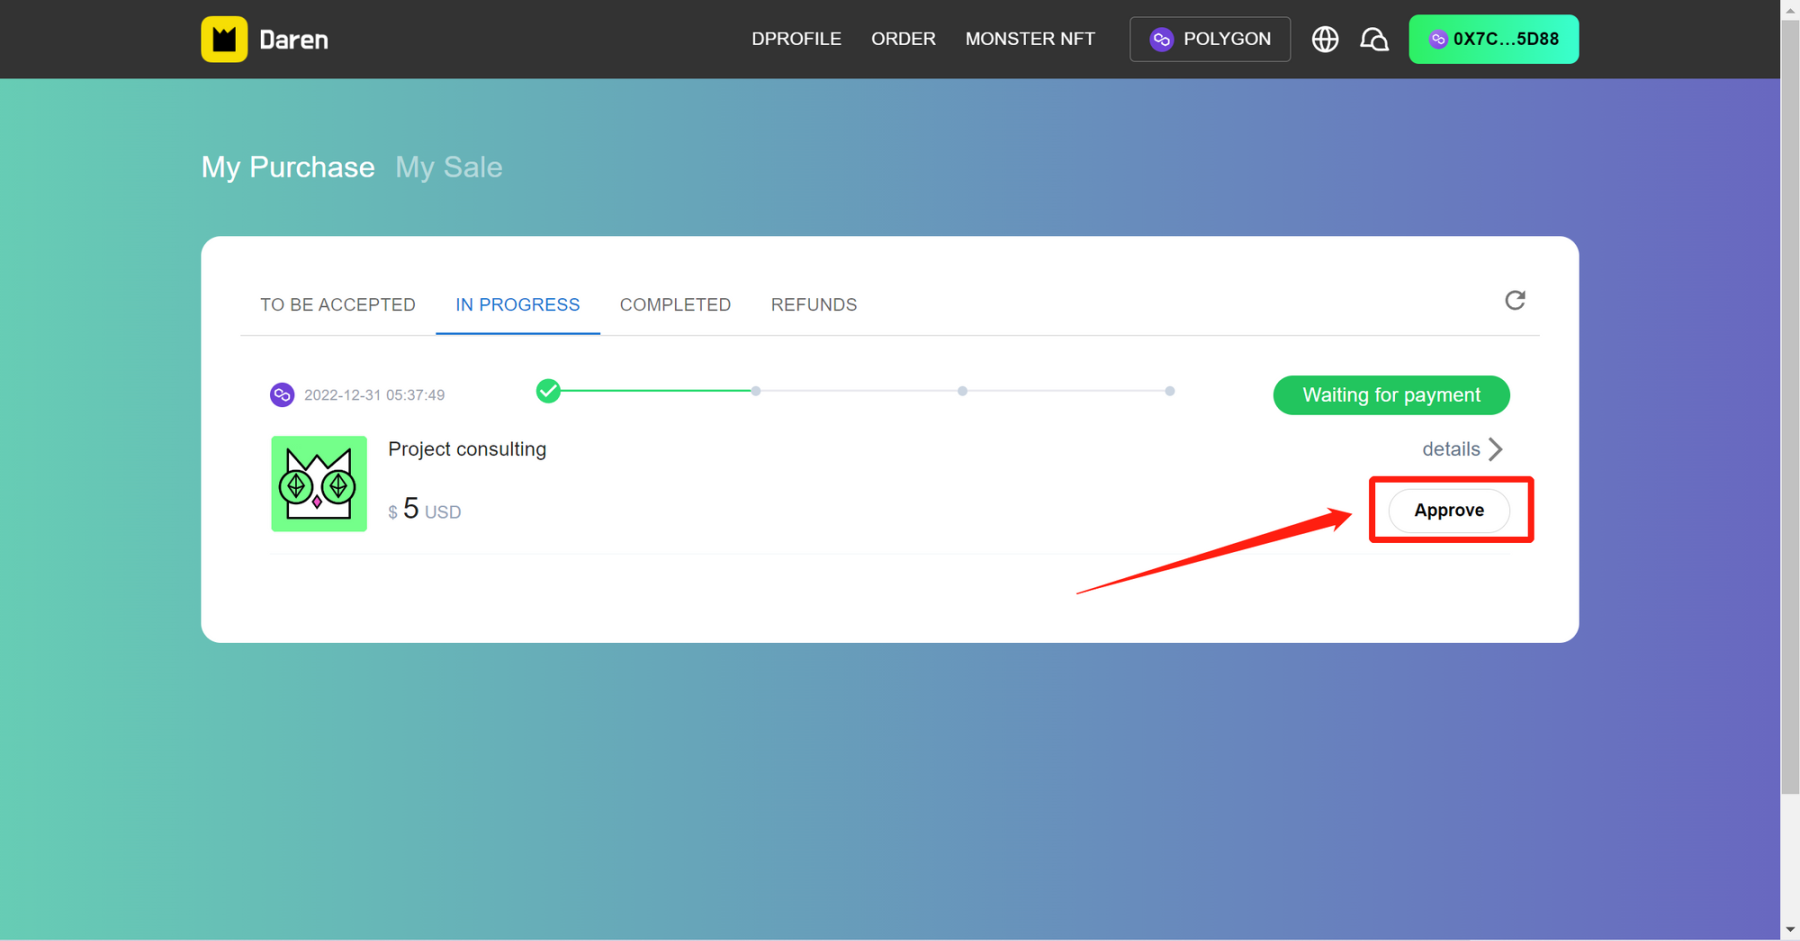Expand order details chevron
1800x941 pixels.
[x=1495, y=449]
